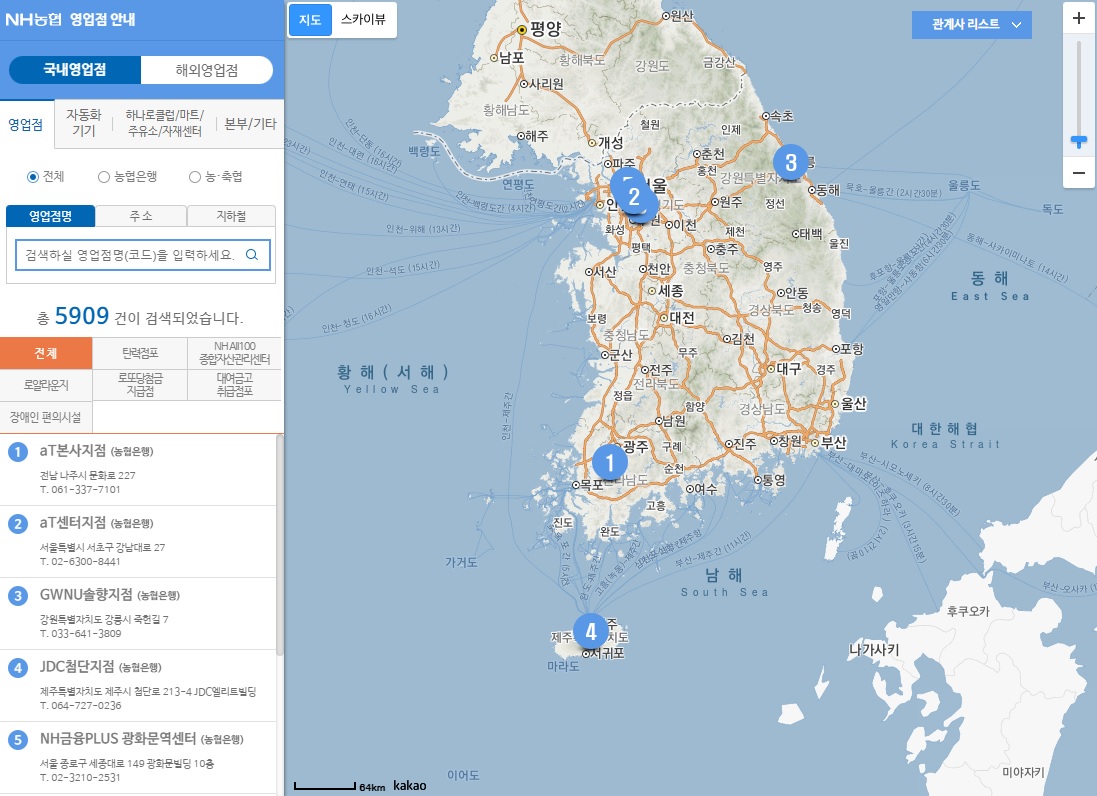Click the phone number T. 064-727-0236

pos(80,706)
